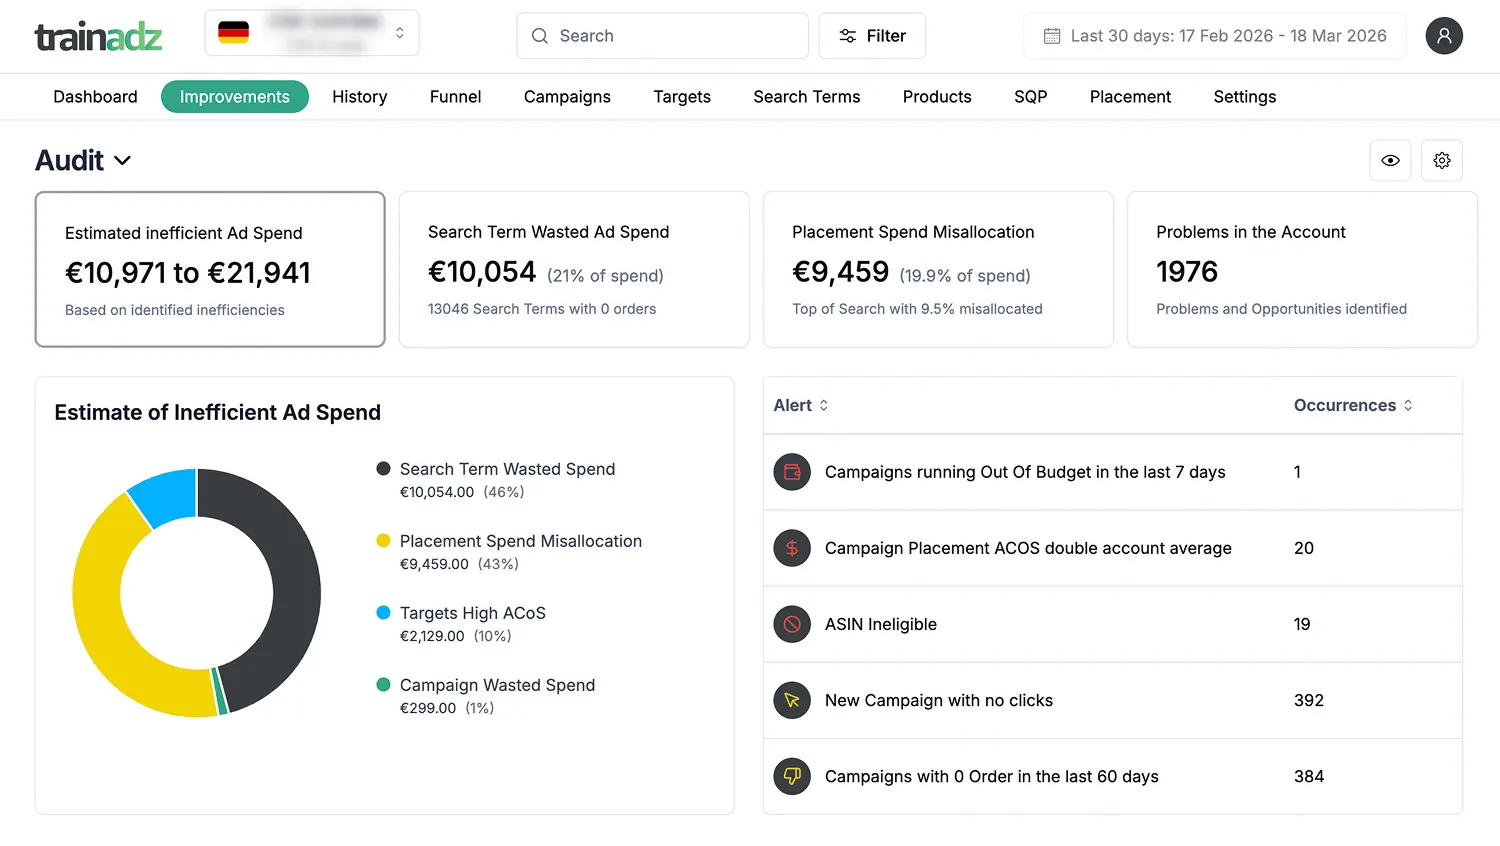Click the thumbs-down icon for zero-order campaigns
This screenshot has height=846, width=1500.
[x=791, y=776]
